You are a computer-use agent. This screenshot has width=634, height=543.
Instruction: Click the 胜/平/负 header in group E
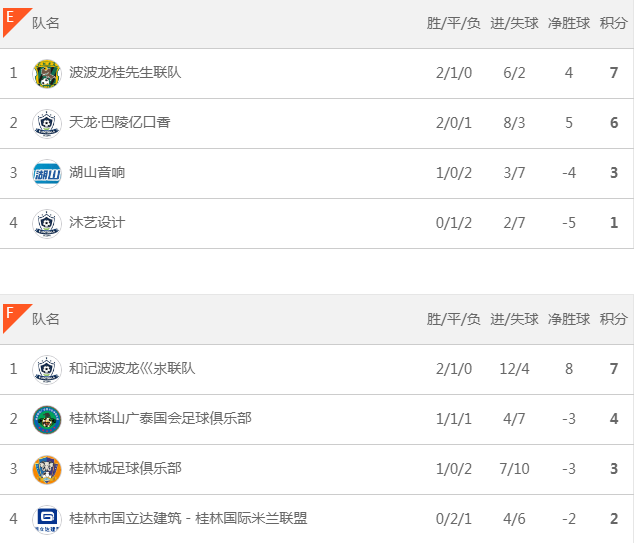tap(453, 24)
